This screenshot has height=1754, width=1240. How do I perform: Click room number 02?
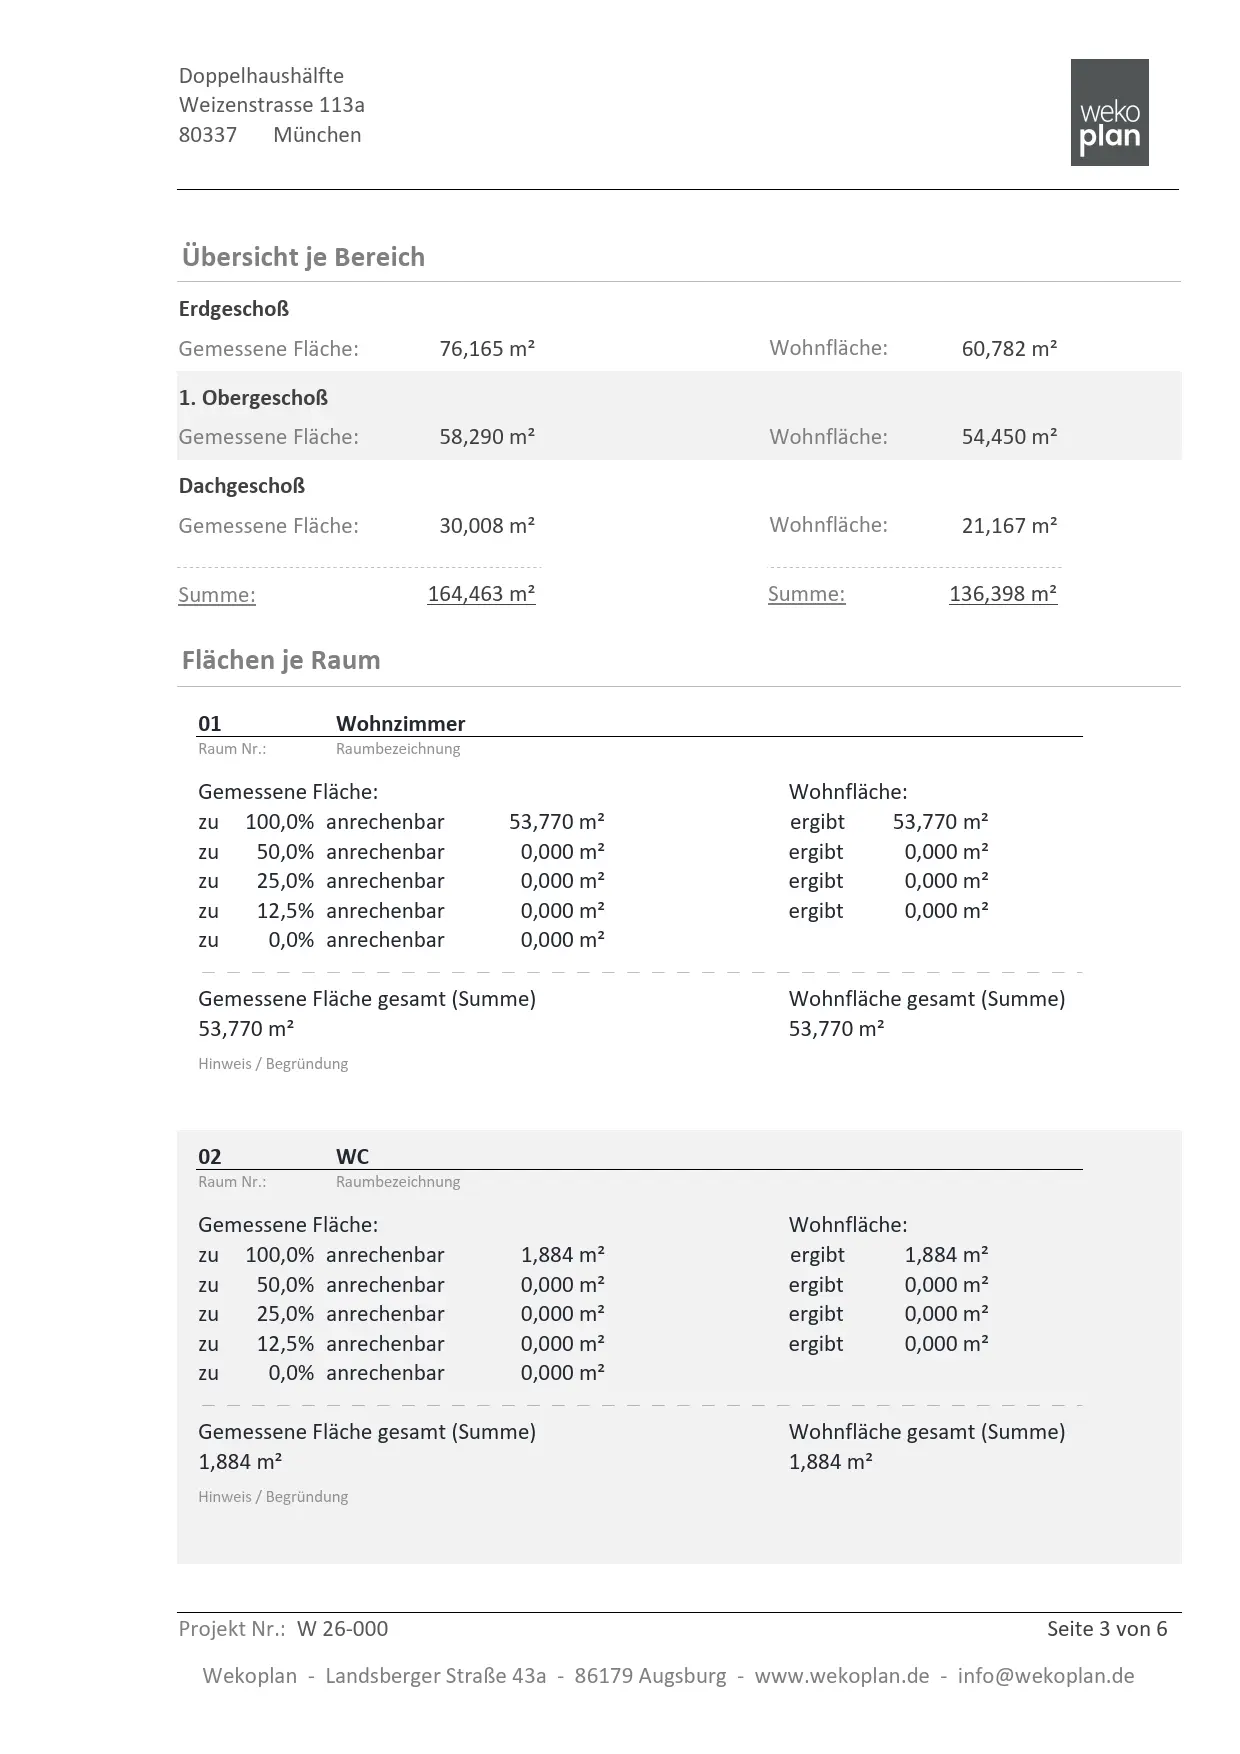[x=210, y=1156]
